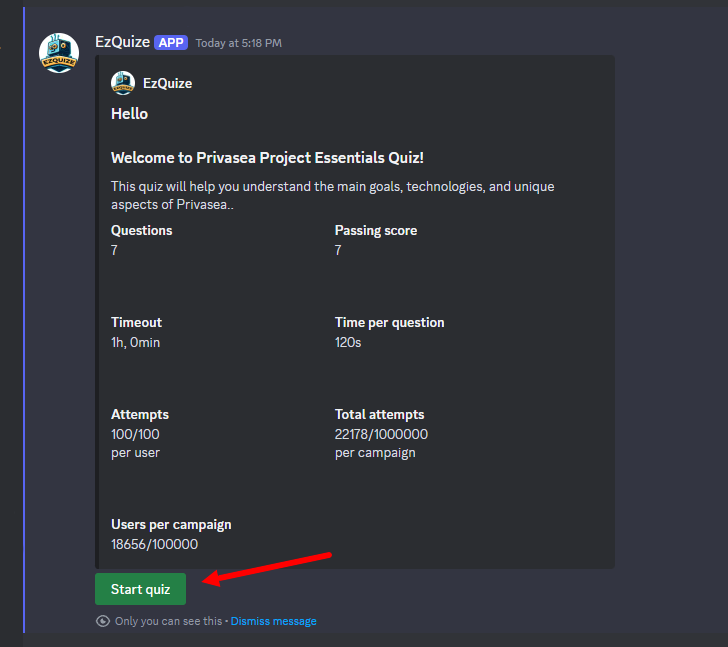Click the green Start quiz button
This screenshot has width=728, height=647.
coord(140,589)
